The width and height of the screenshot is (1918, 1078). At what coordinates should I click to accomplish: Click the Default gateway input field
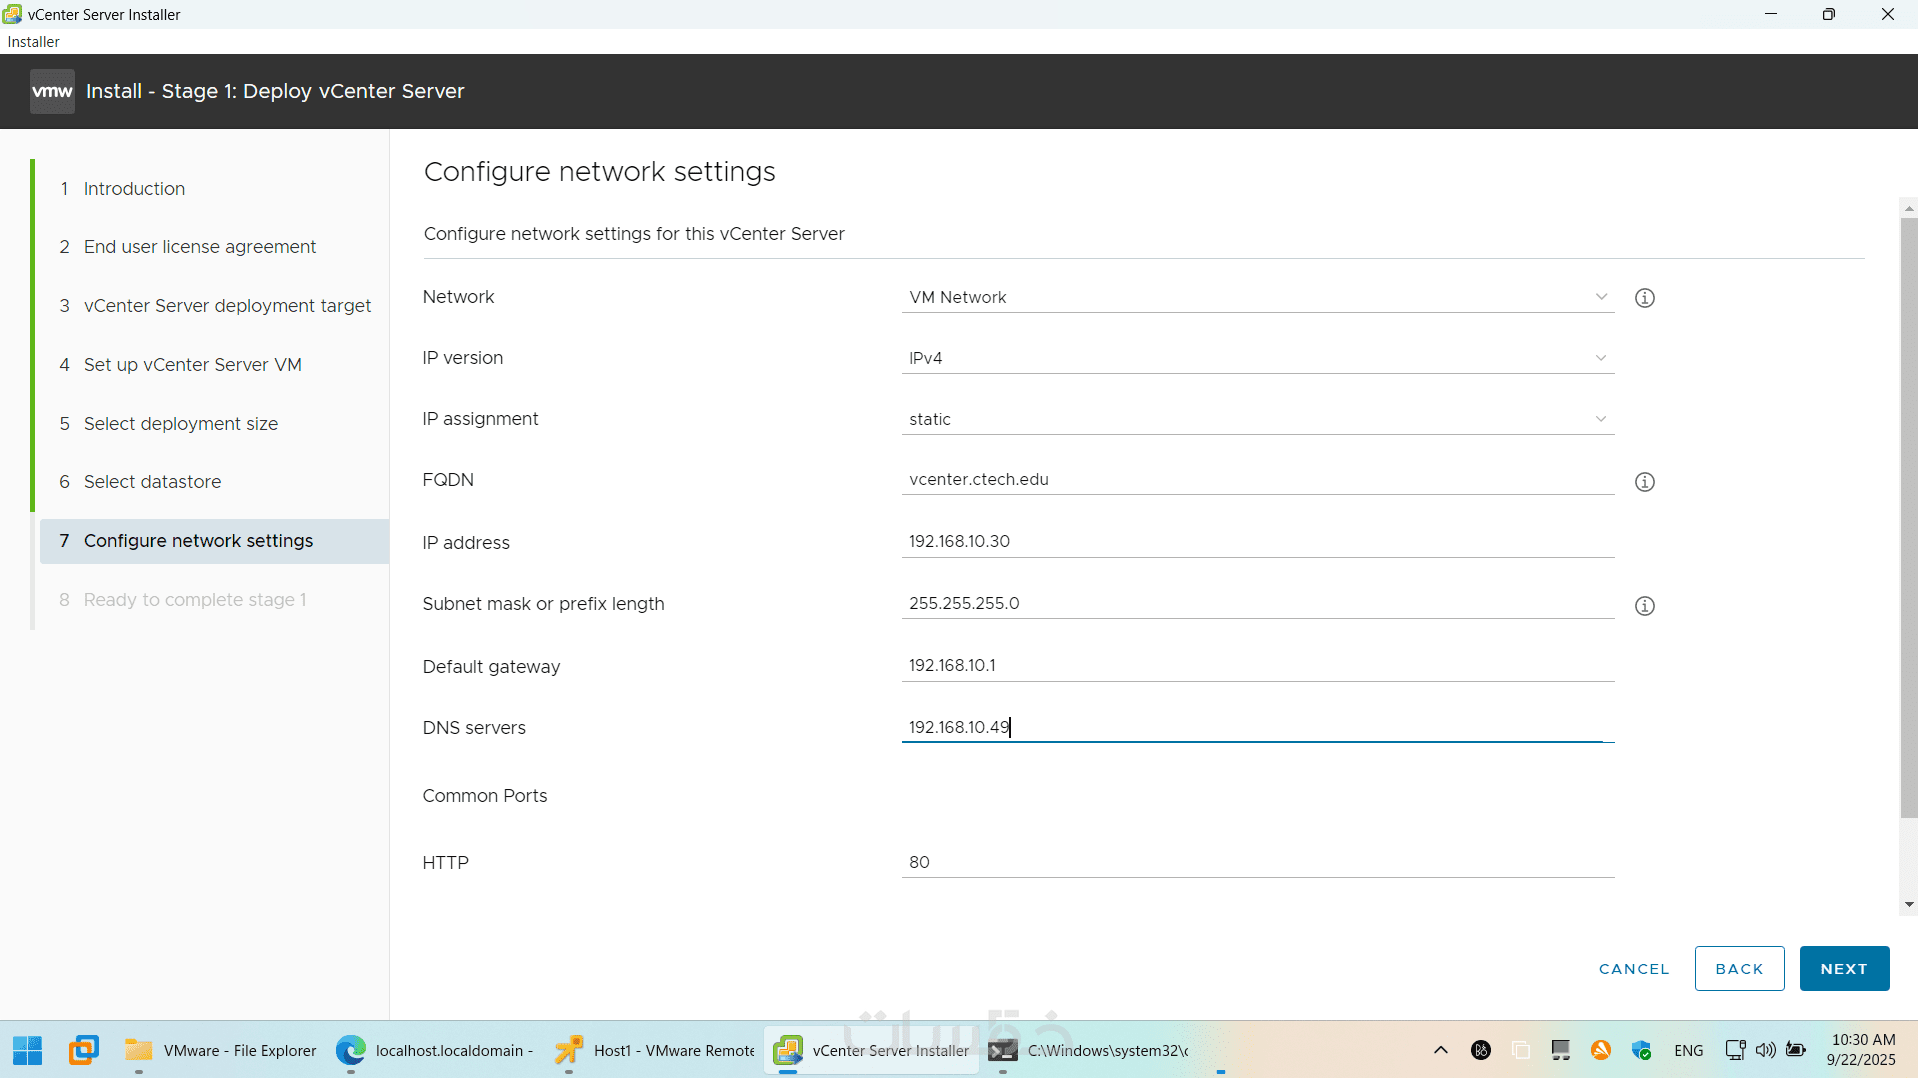pyautogui.click(x=1258, y=666)
